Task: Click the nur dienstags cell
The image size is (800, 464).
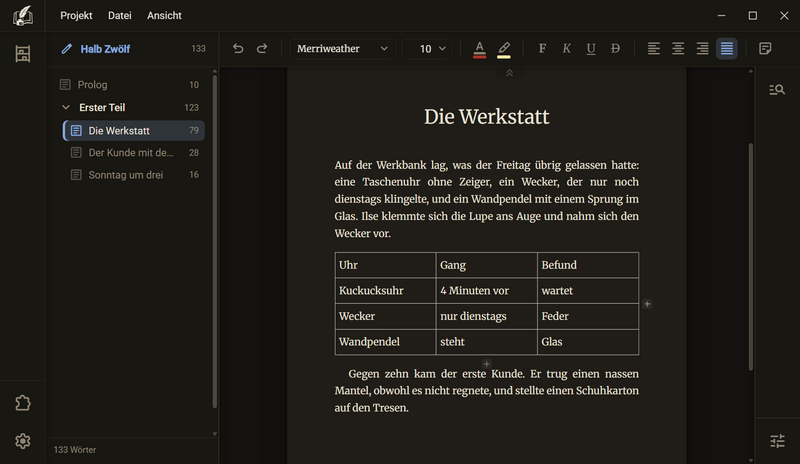Action: click(486, 316)
